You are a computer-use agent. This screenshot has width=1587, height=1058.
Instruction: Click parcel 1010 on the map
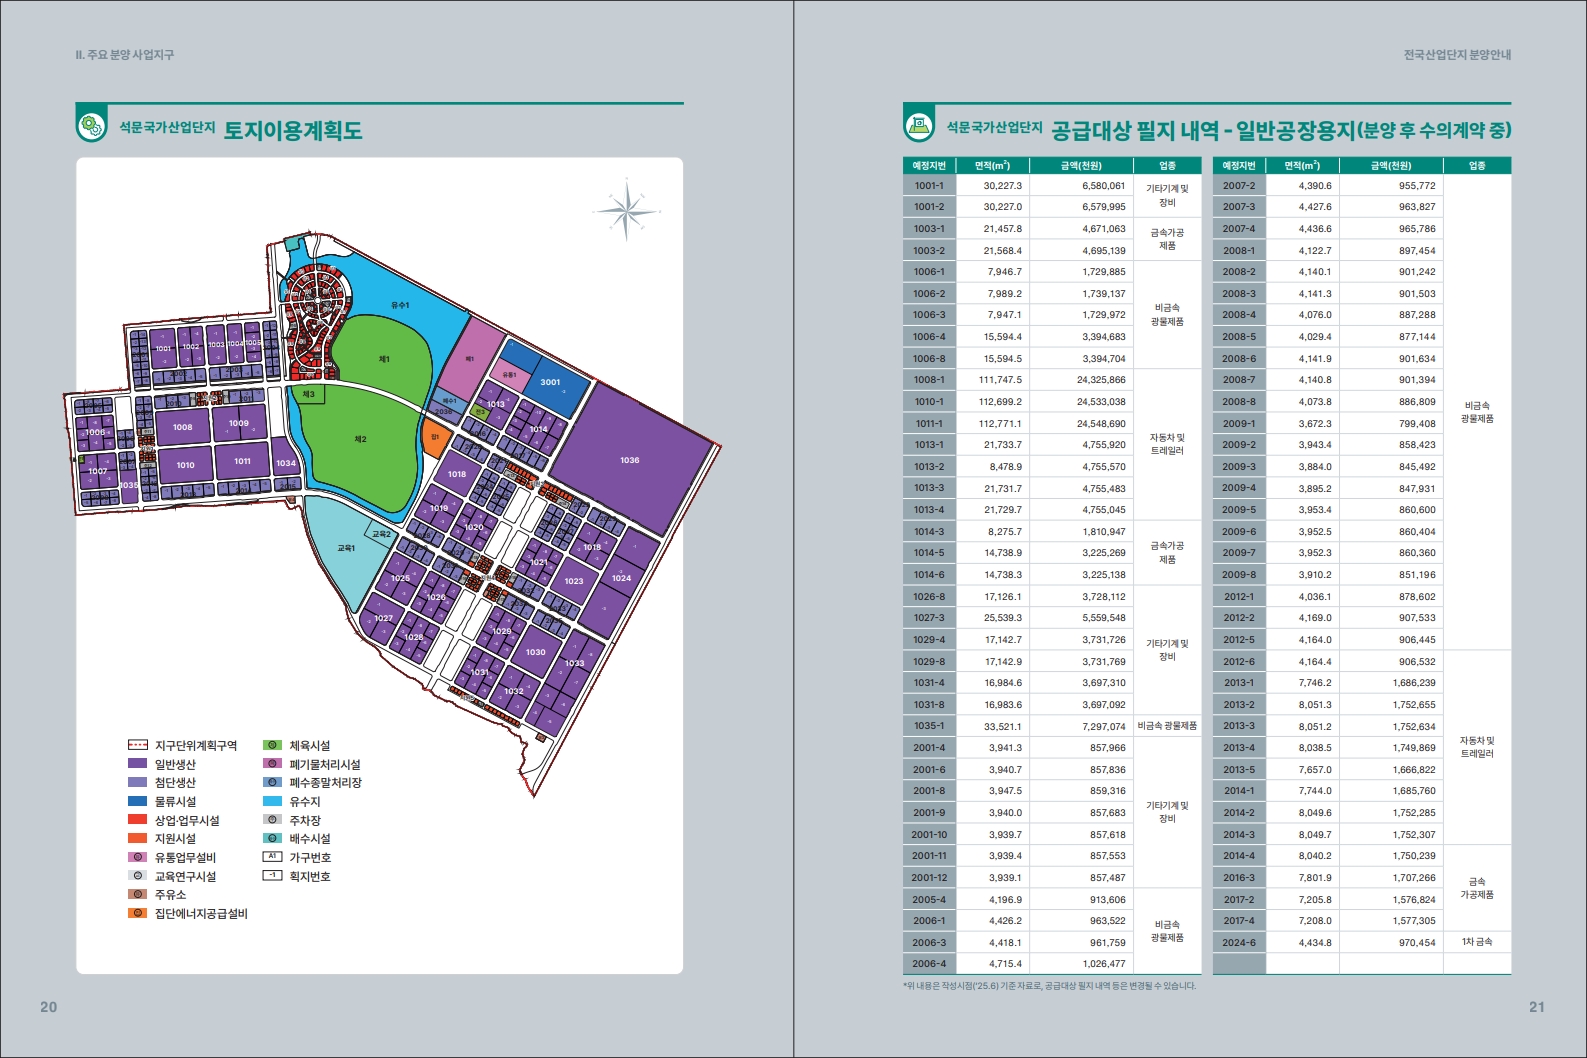[185, 465]
